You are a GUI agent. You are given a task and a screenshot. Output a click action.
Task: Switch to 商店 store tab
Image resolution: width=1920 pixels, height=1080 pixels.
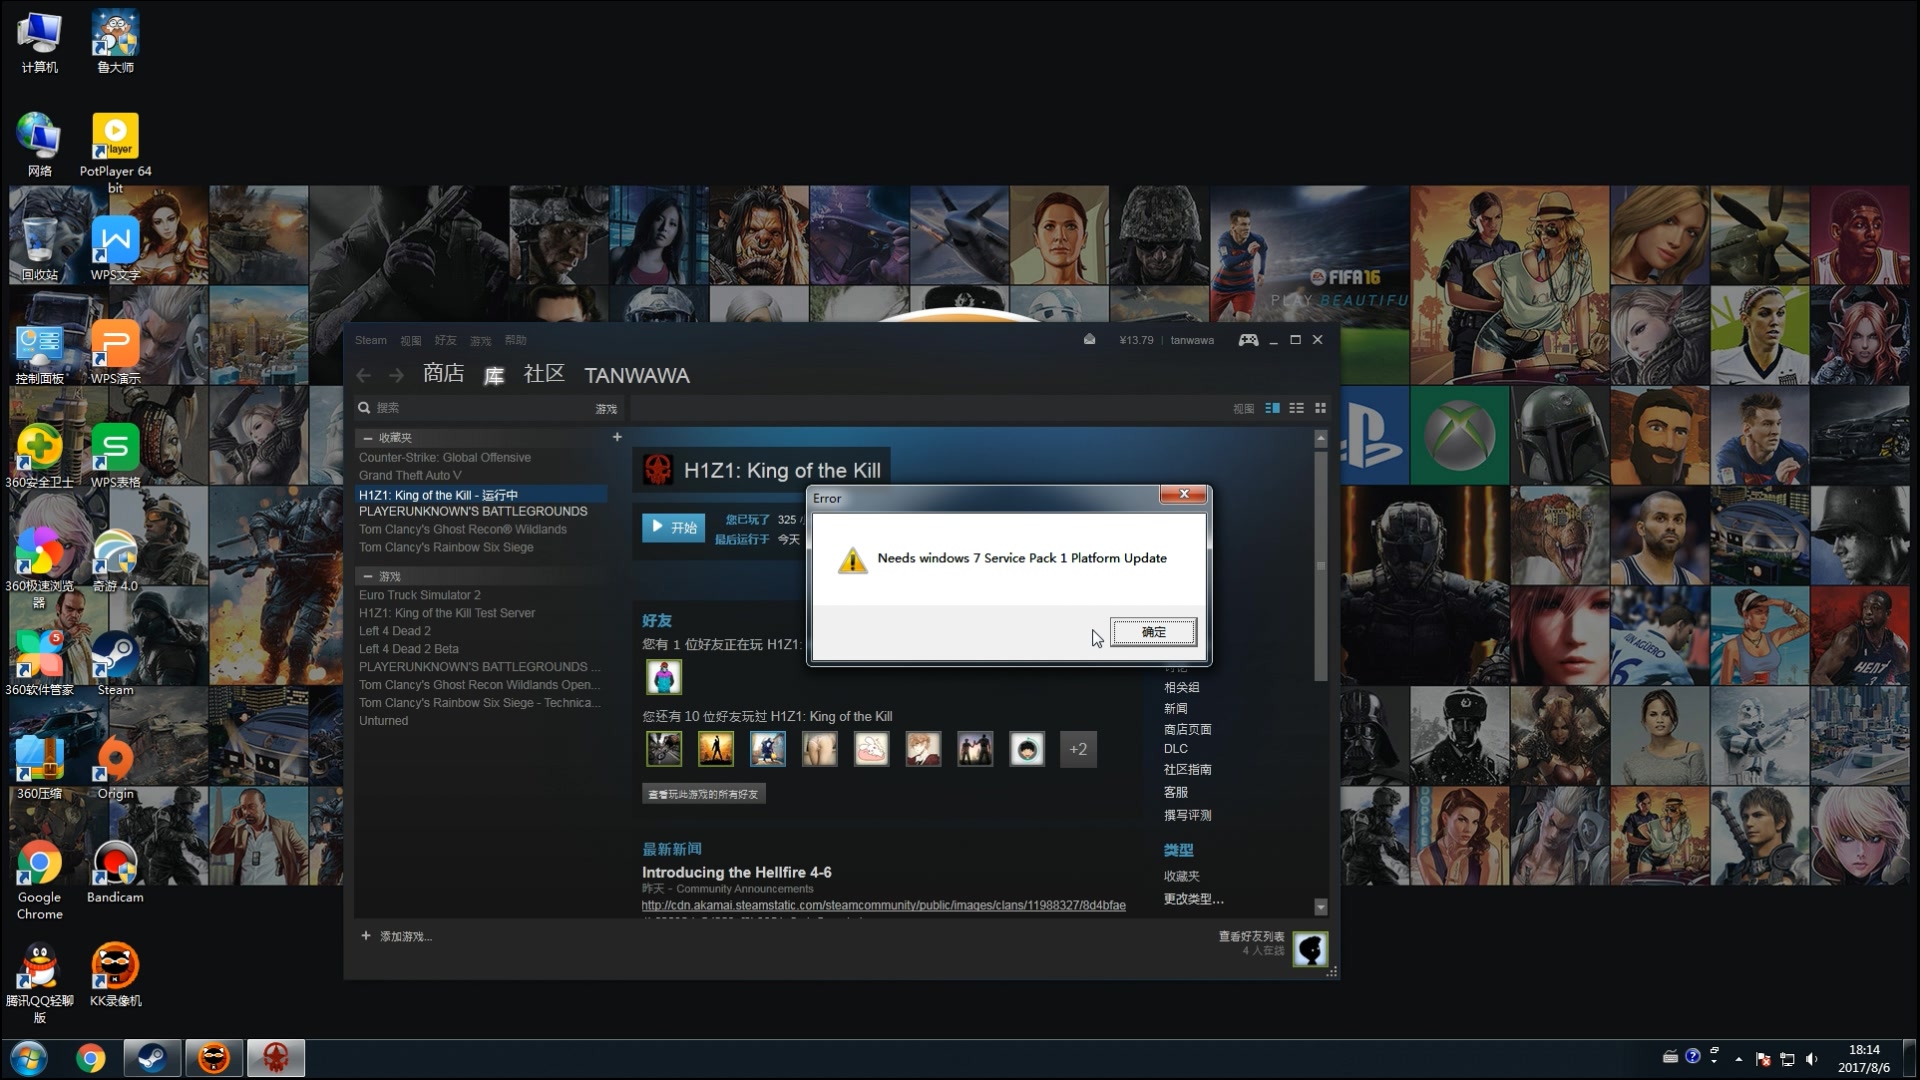pyautogui.click(x=443, y=374)
